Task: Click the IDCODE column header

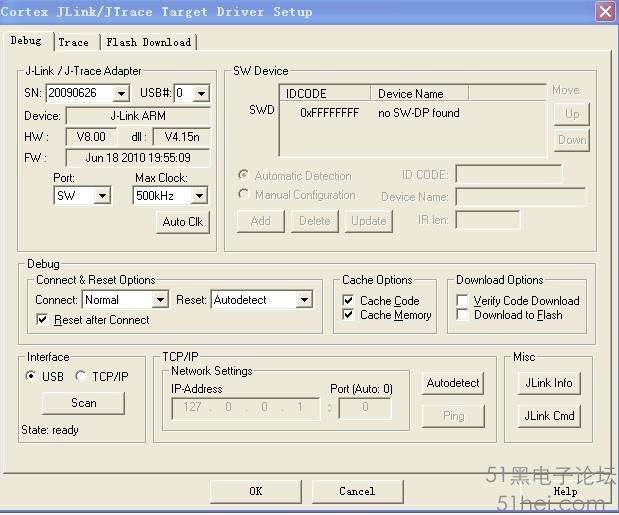Action: click(x=325, y=94)
